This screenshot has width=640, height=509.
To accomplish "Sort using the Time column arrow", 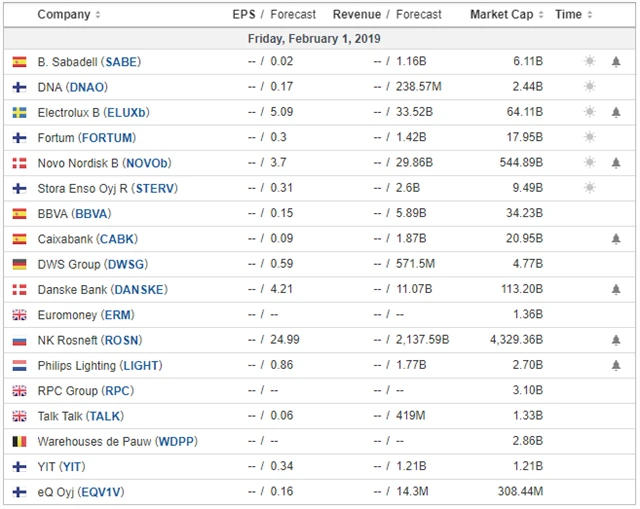I will click(x=590, y=15).
